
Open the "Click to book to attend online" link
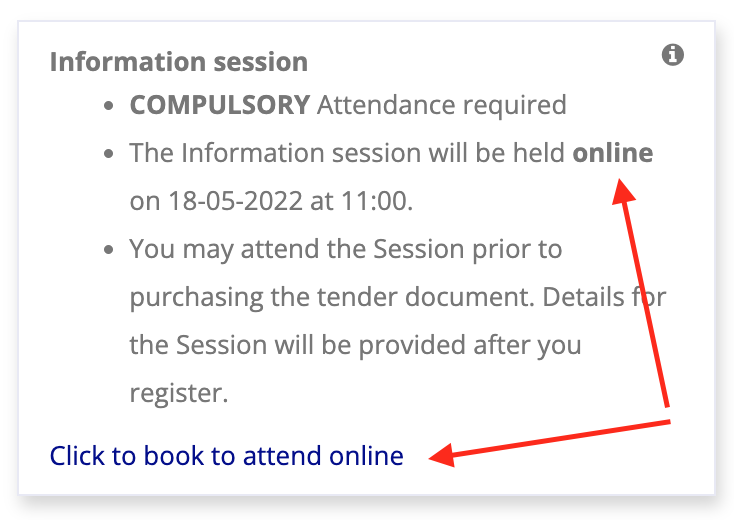[x=227, y=456]
